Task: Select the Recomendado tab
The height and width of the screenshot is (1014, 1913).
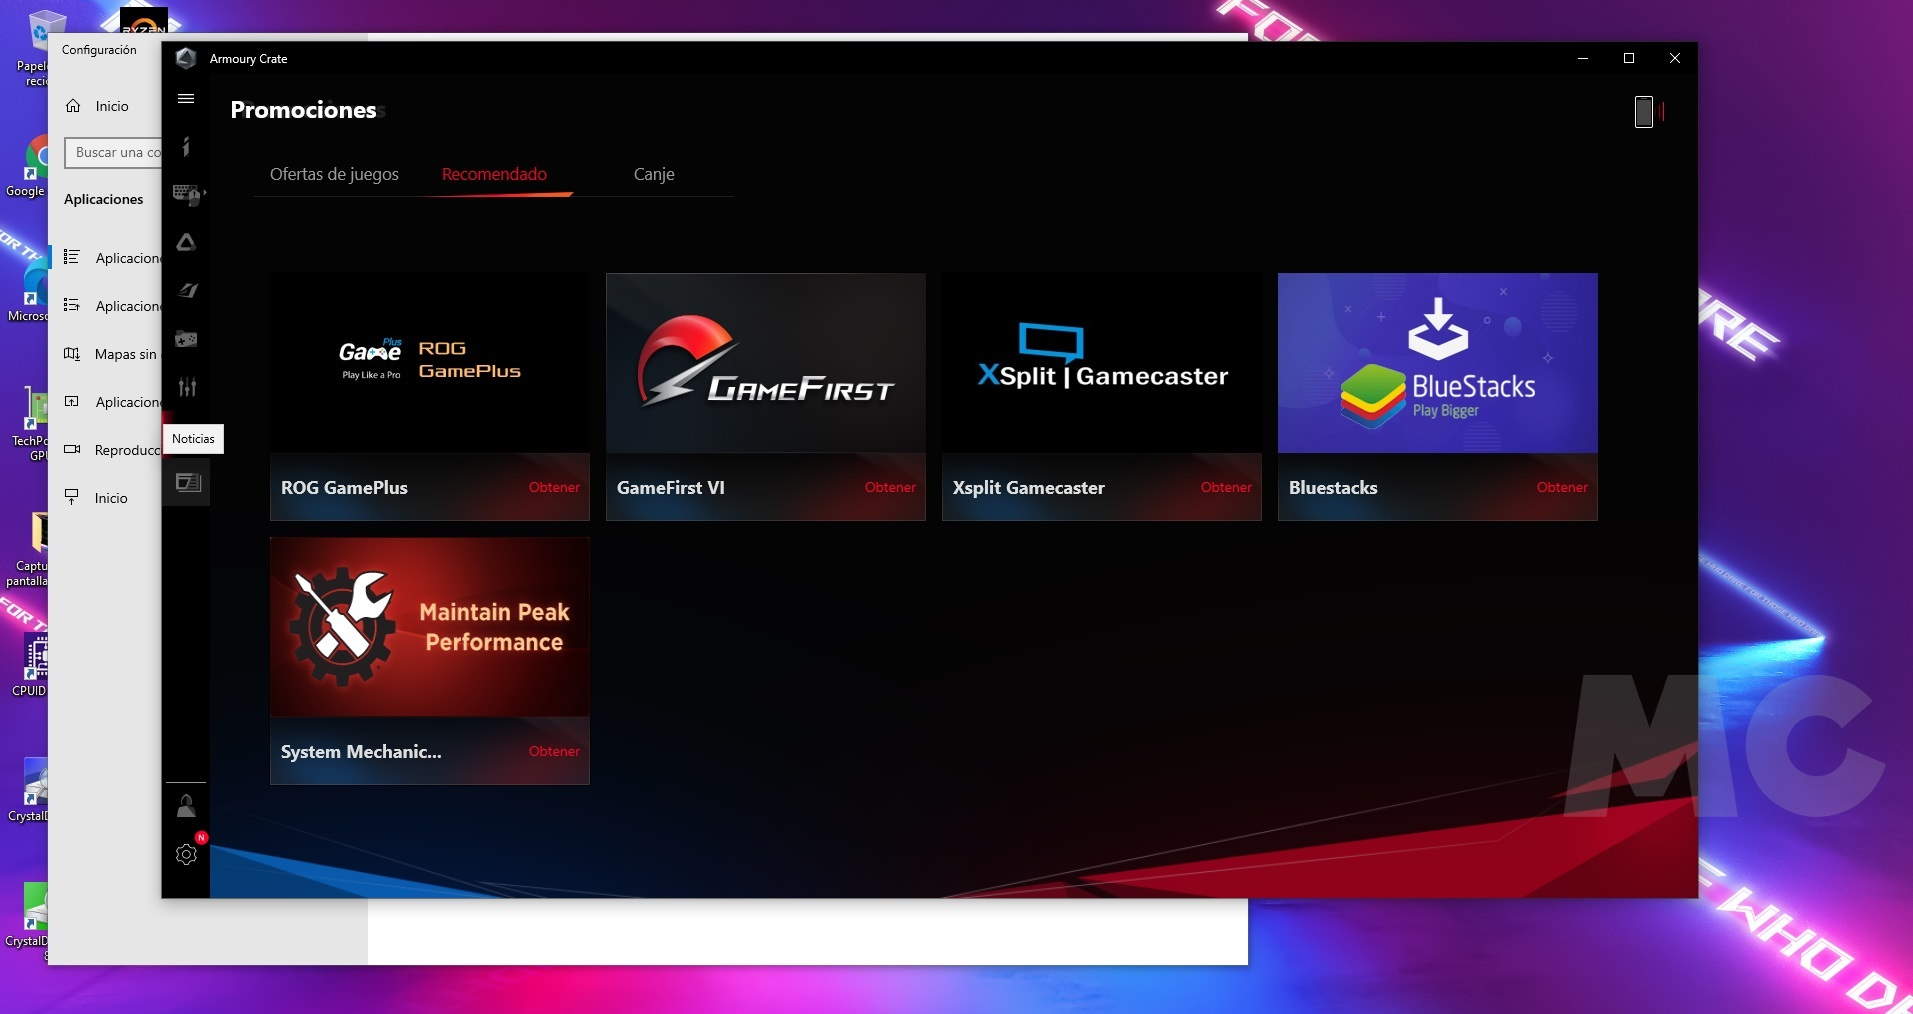Action: [494, 174]
